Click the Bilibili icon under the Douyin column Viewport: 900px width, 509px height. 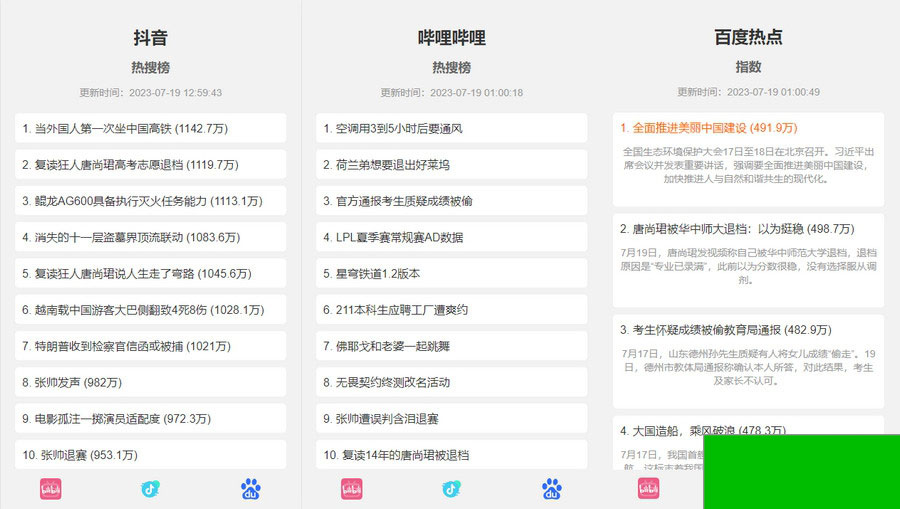pyautogui.click(x=51, y=489)
